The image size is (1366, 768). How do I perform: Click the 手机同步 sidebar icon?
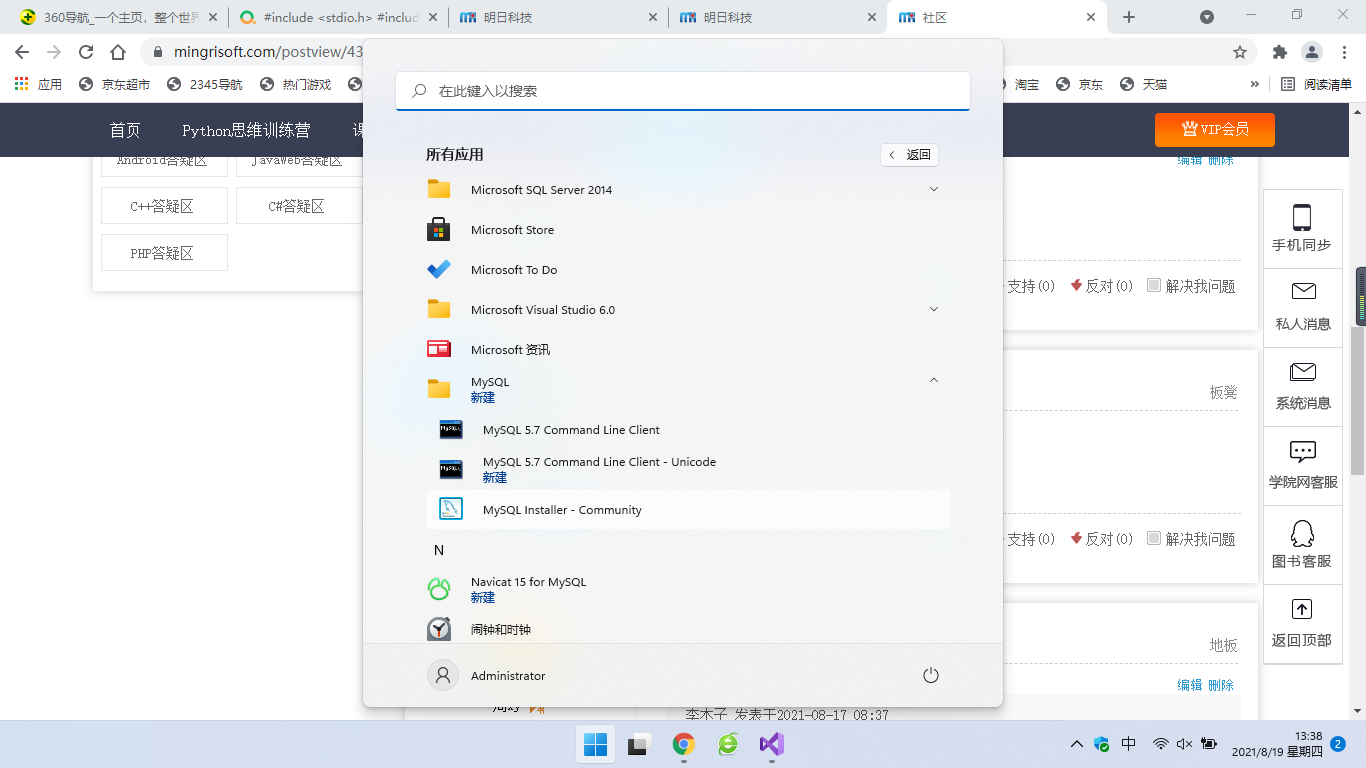click(x=1302, y=229)
